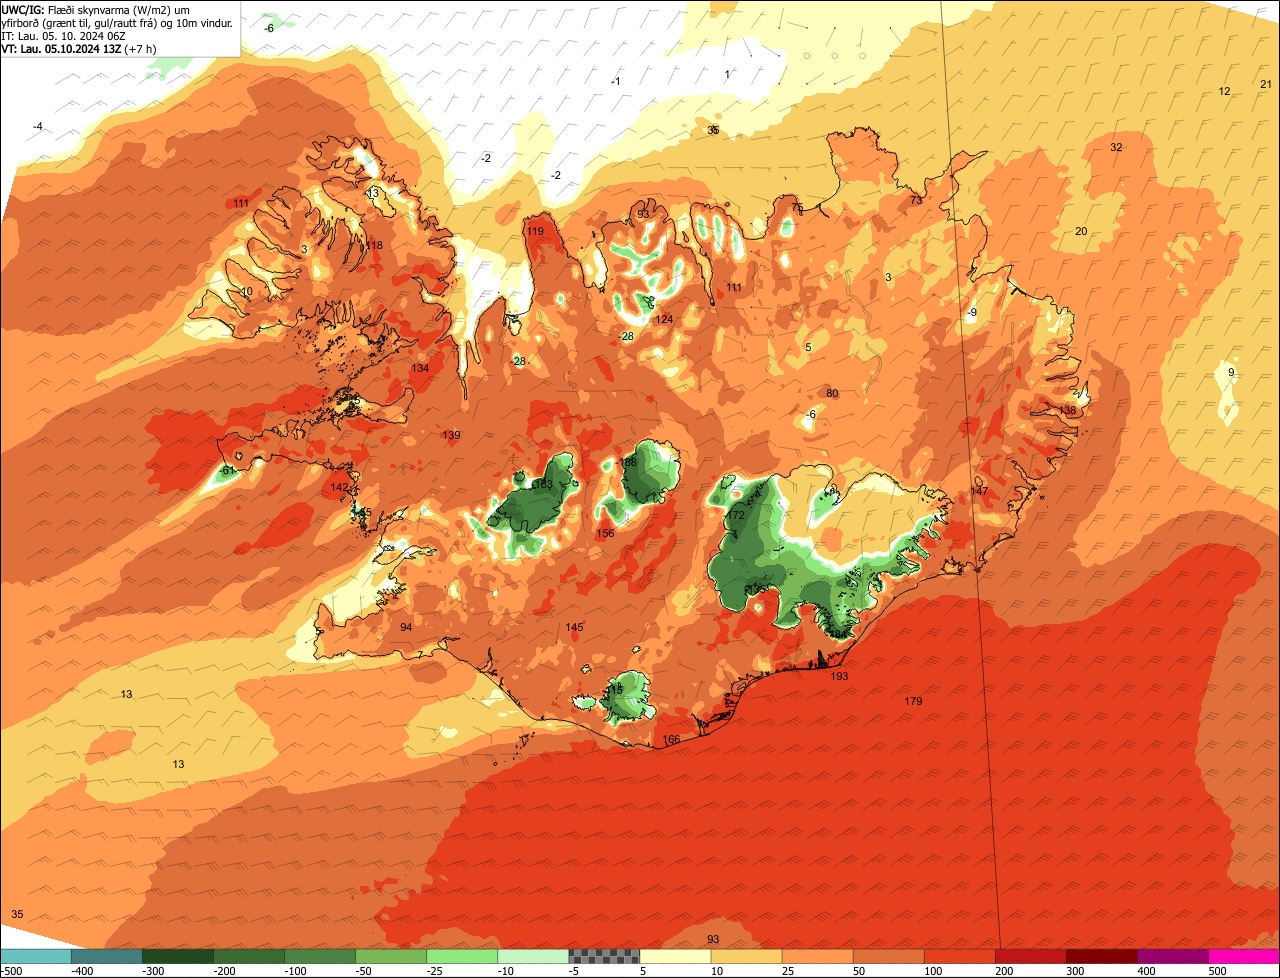Viewport: 1280px width, 978px height.
Task: Click the '156' value on the map
Action: [605, 533]
